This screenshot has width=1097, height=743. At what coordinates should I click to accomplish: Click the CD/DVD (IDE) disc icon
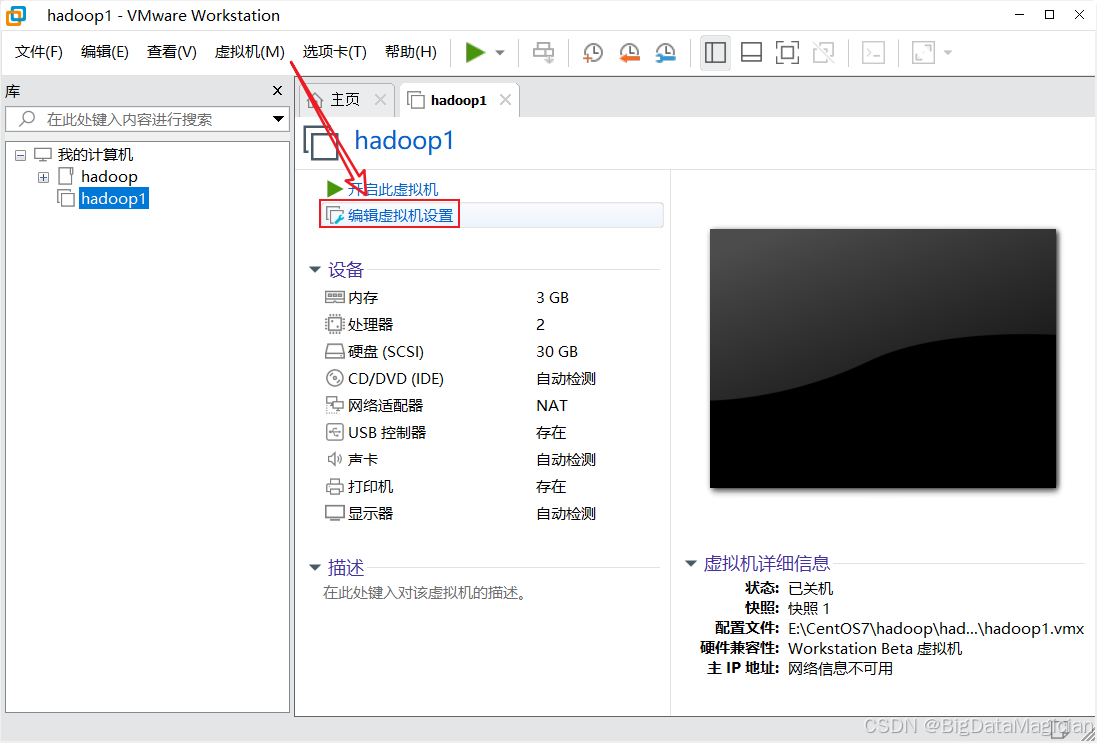click(334, 378)
